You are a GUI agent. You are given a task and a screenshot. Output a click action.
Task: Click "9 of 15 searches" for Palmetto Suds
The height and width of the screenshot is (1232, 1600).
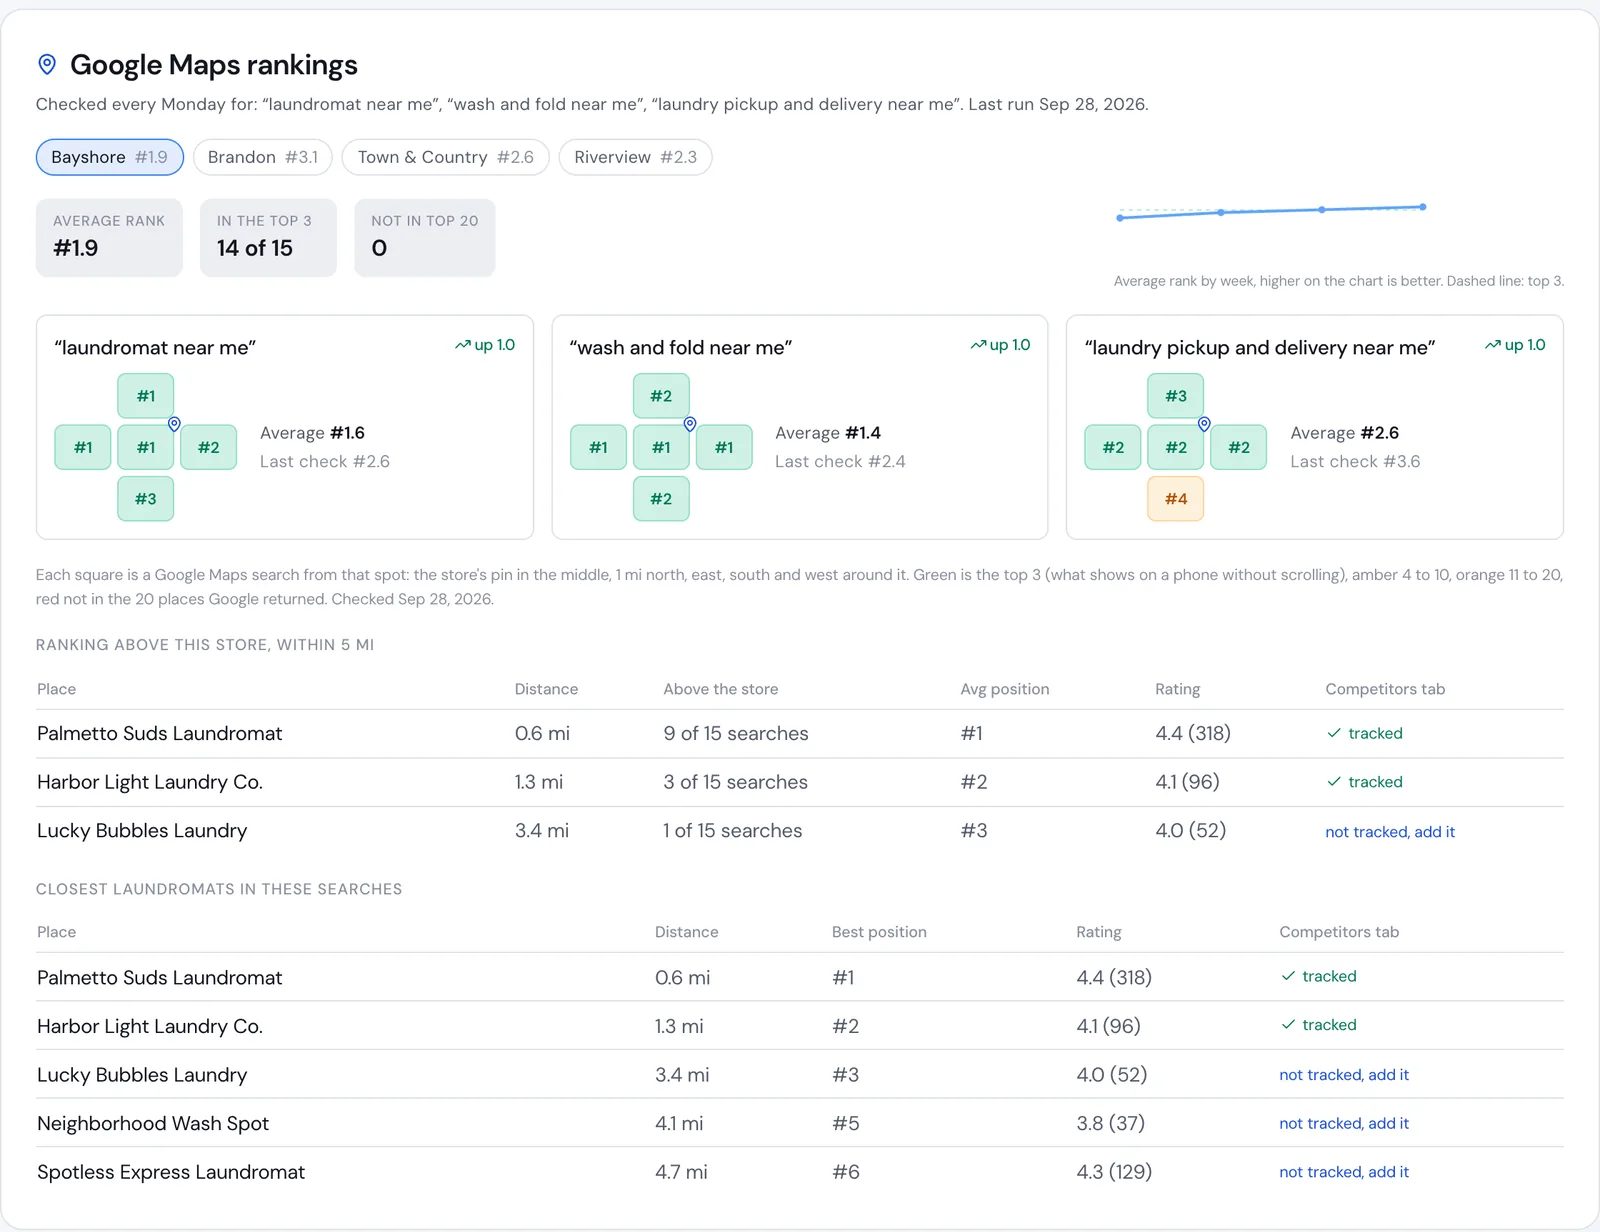(x=736, y=734)
